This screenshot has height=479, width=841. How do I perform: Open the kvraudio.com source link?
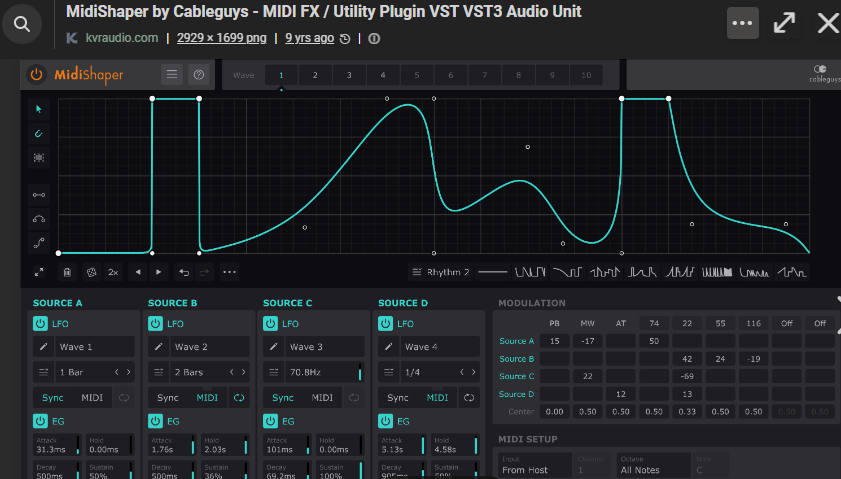pyautogui.click(x=122, y=38)
